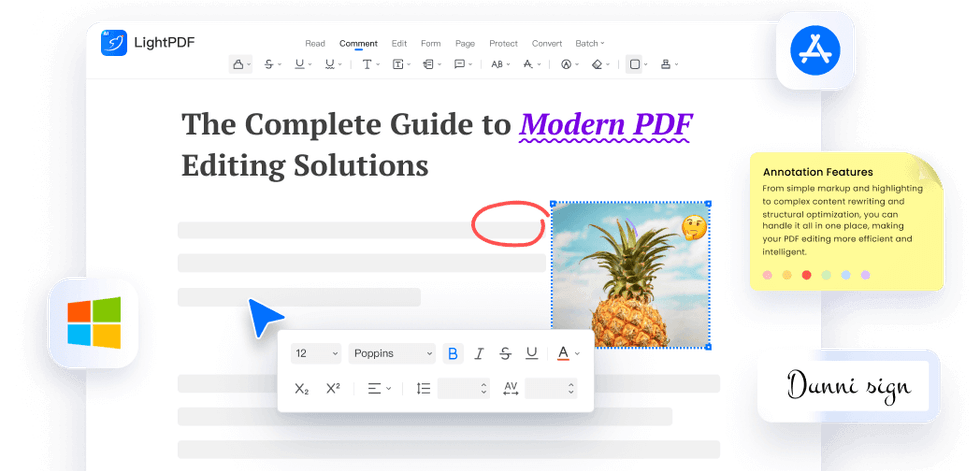Screen dimensions: 980x471
Task: Click the App Store badge icon
Action: [815, 50]
